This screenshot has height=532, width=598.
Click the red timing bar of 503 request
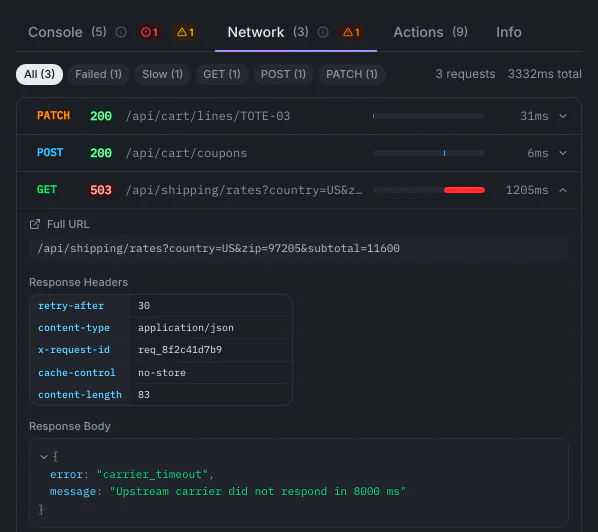pyautogui.click(x=464, y=190)
